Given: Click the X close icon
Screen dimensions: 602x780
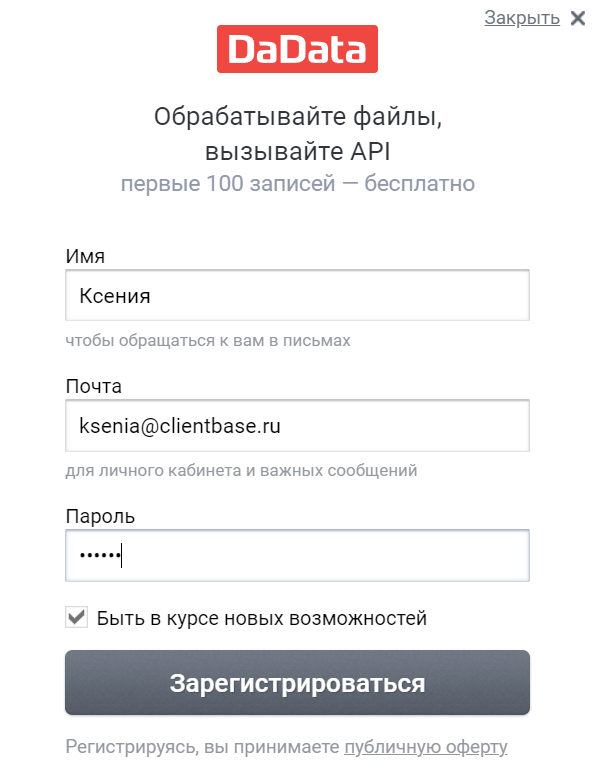Looking at the screenshot, I should click(x=577, y=18).
